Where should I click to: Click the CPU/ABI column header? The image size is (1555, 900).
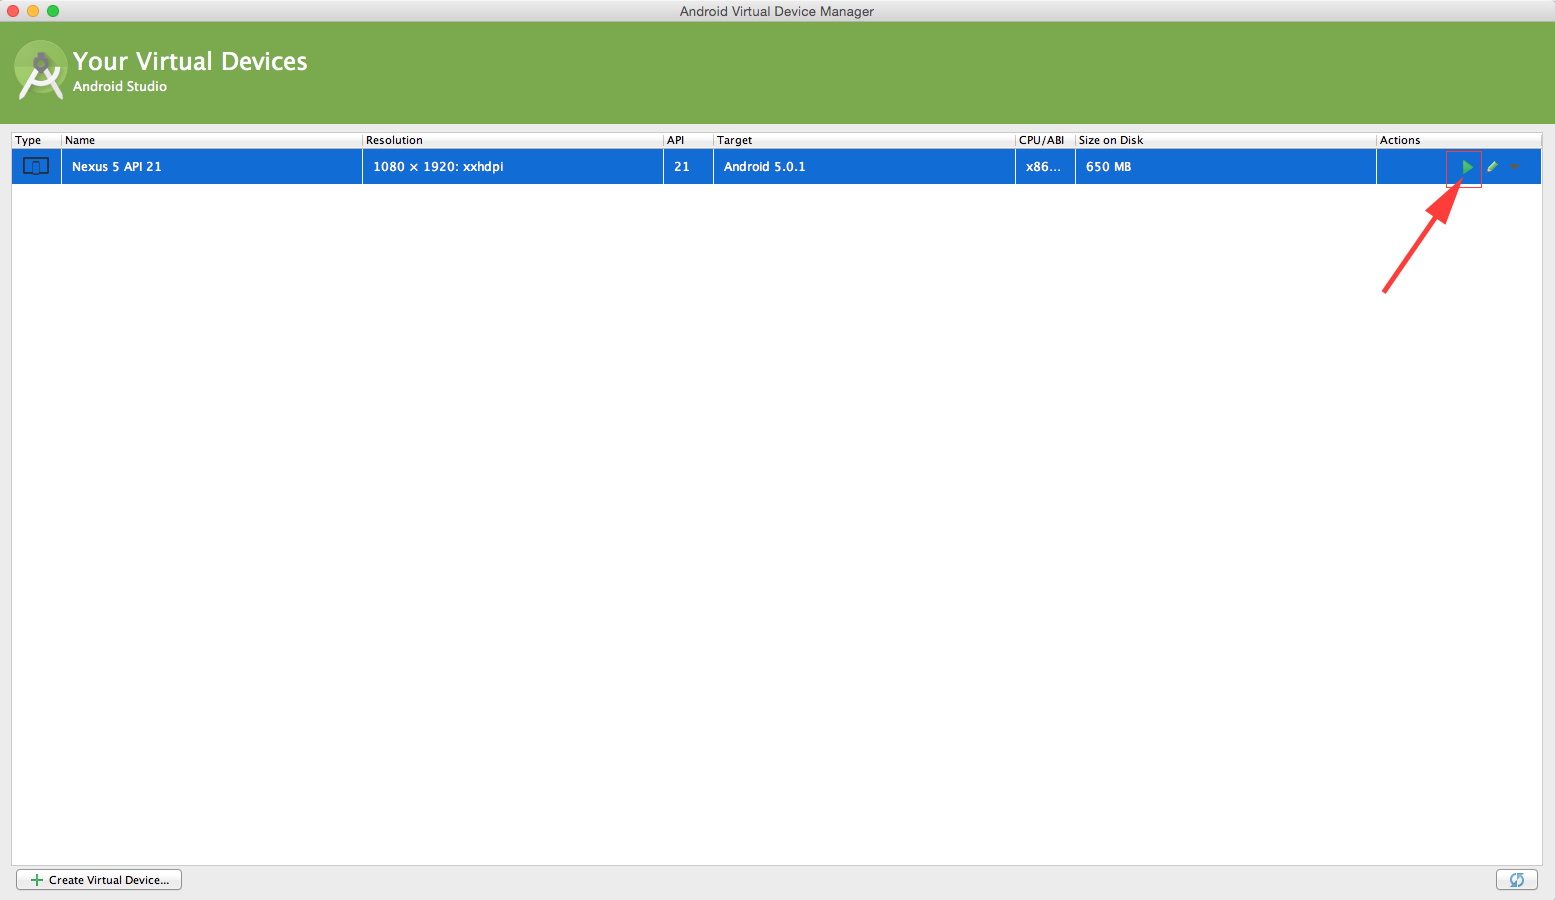1045,140
